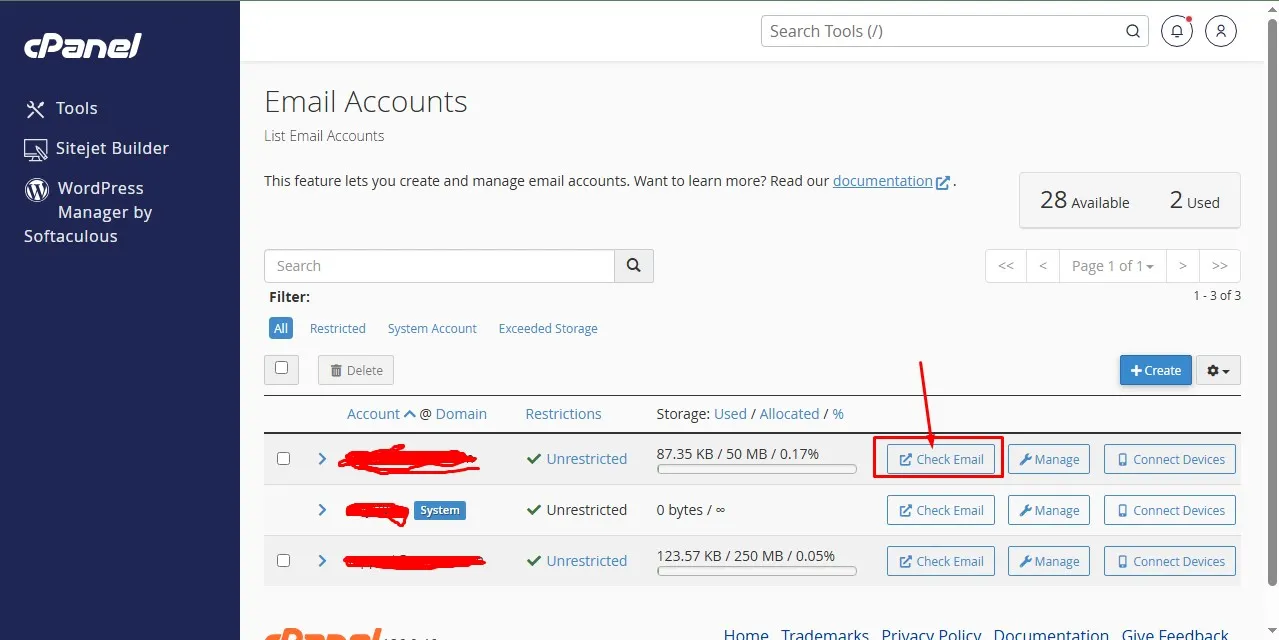Image resolution: width=1279 pixels, height=640 pixels.
Task: Switch to the Restricted filter tab
Action: pos(337,328)
